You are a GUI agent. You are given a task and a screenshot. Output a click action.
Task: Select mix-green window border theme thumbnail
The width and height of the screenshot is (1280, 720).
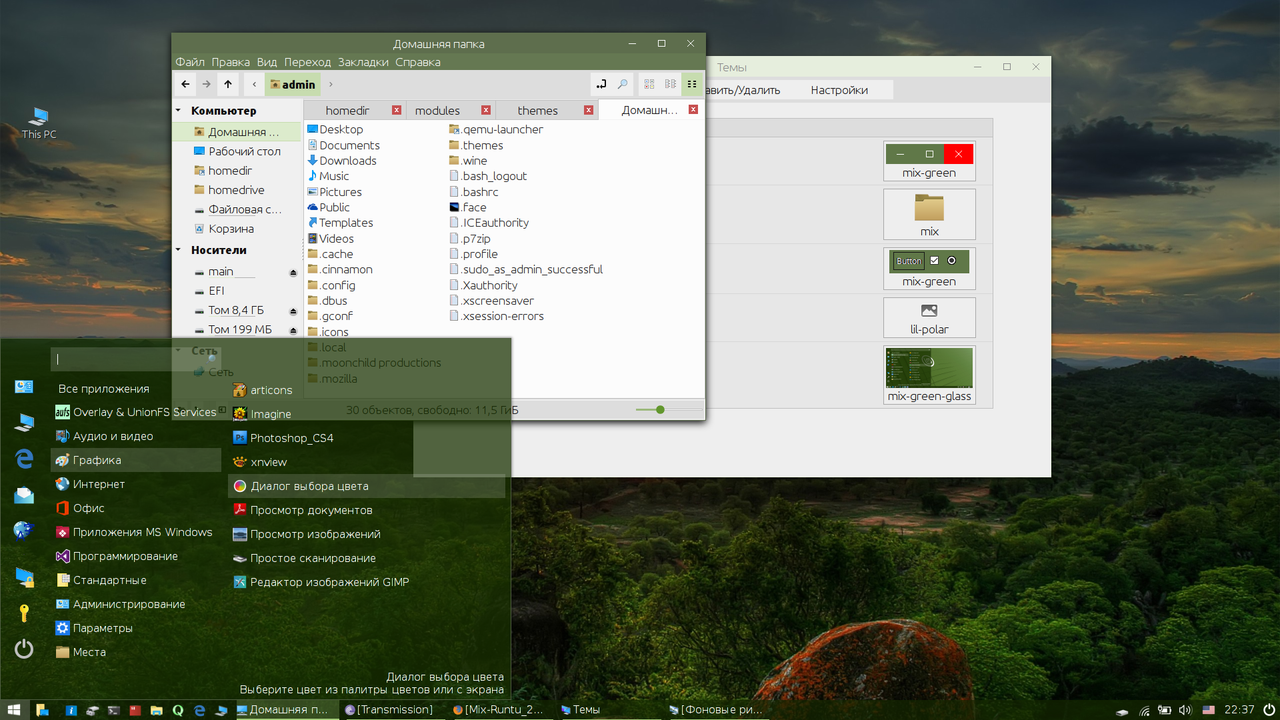tap(929, 161)
